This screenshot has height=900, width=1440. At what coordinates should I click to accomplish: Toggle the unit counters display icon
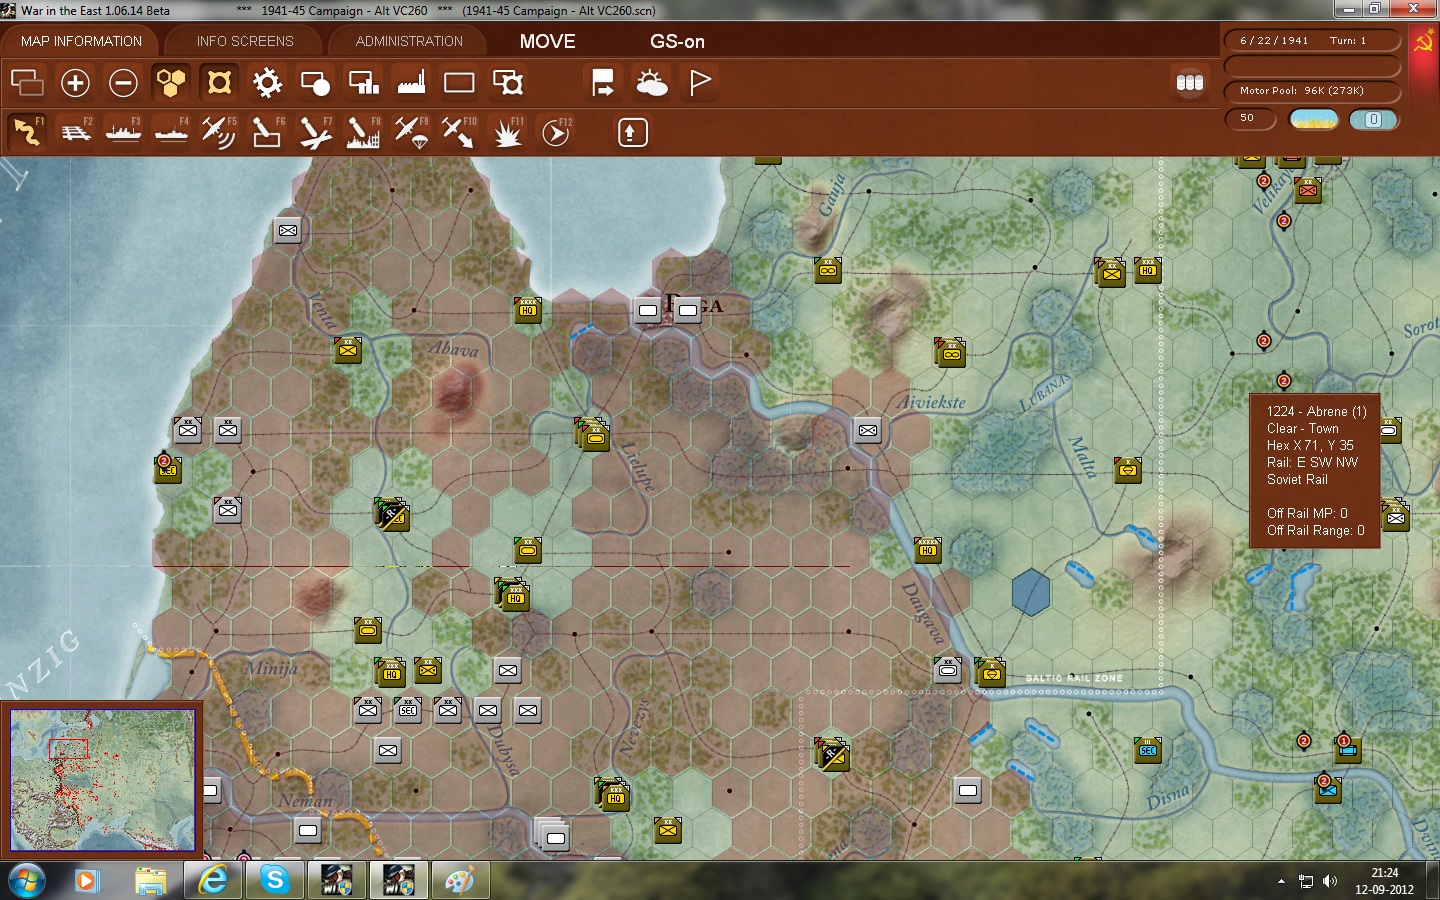(27, 83)
